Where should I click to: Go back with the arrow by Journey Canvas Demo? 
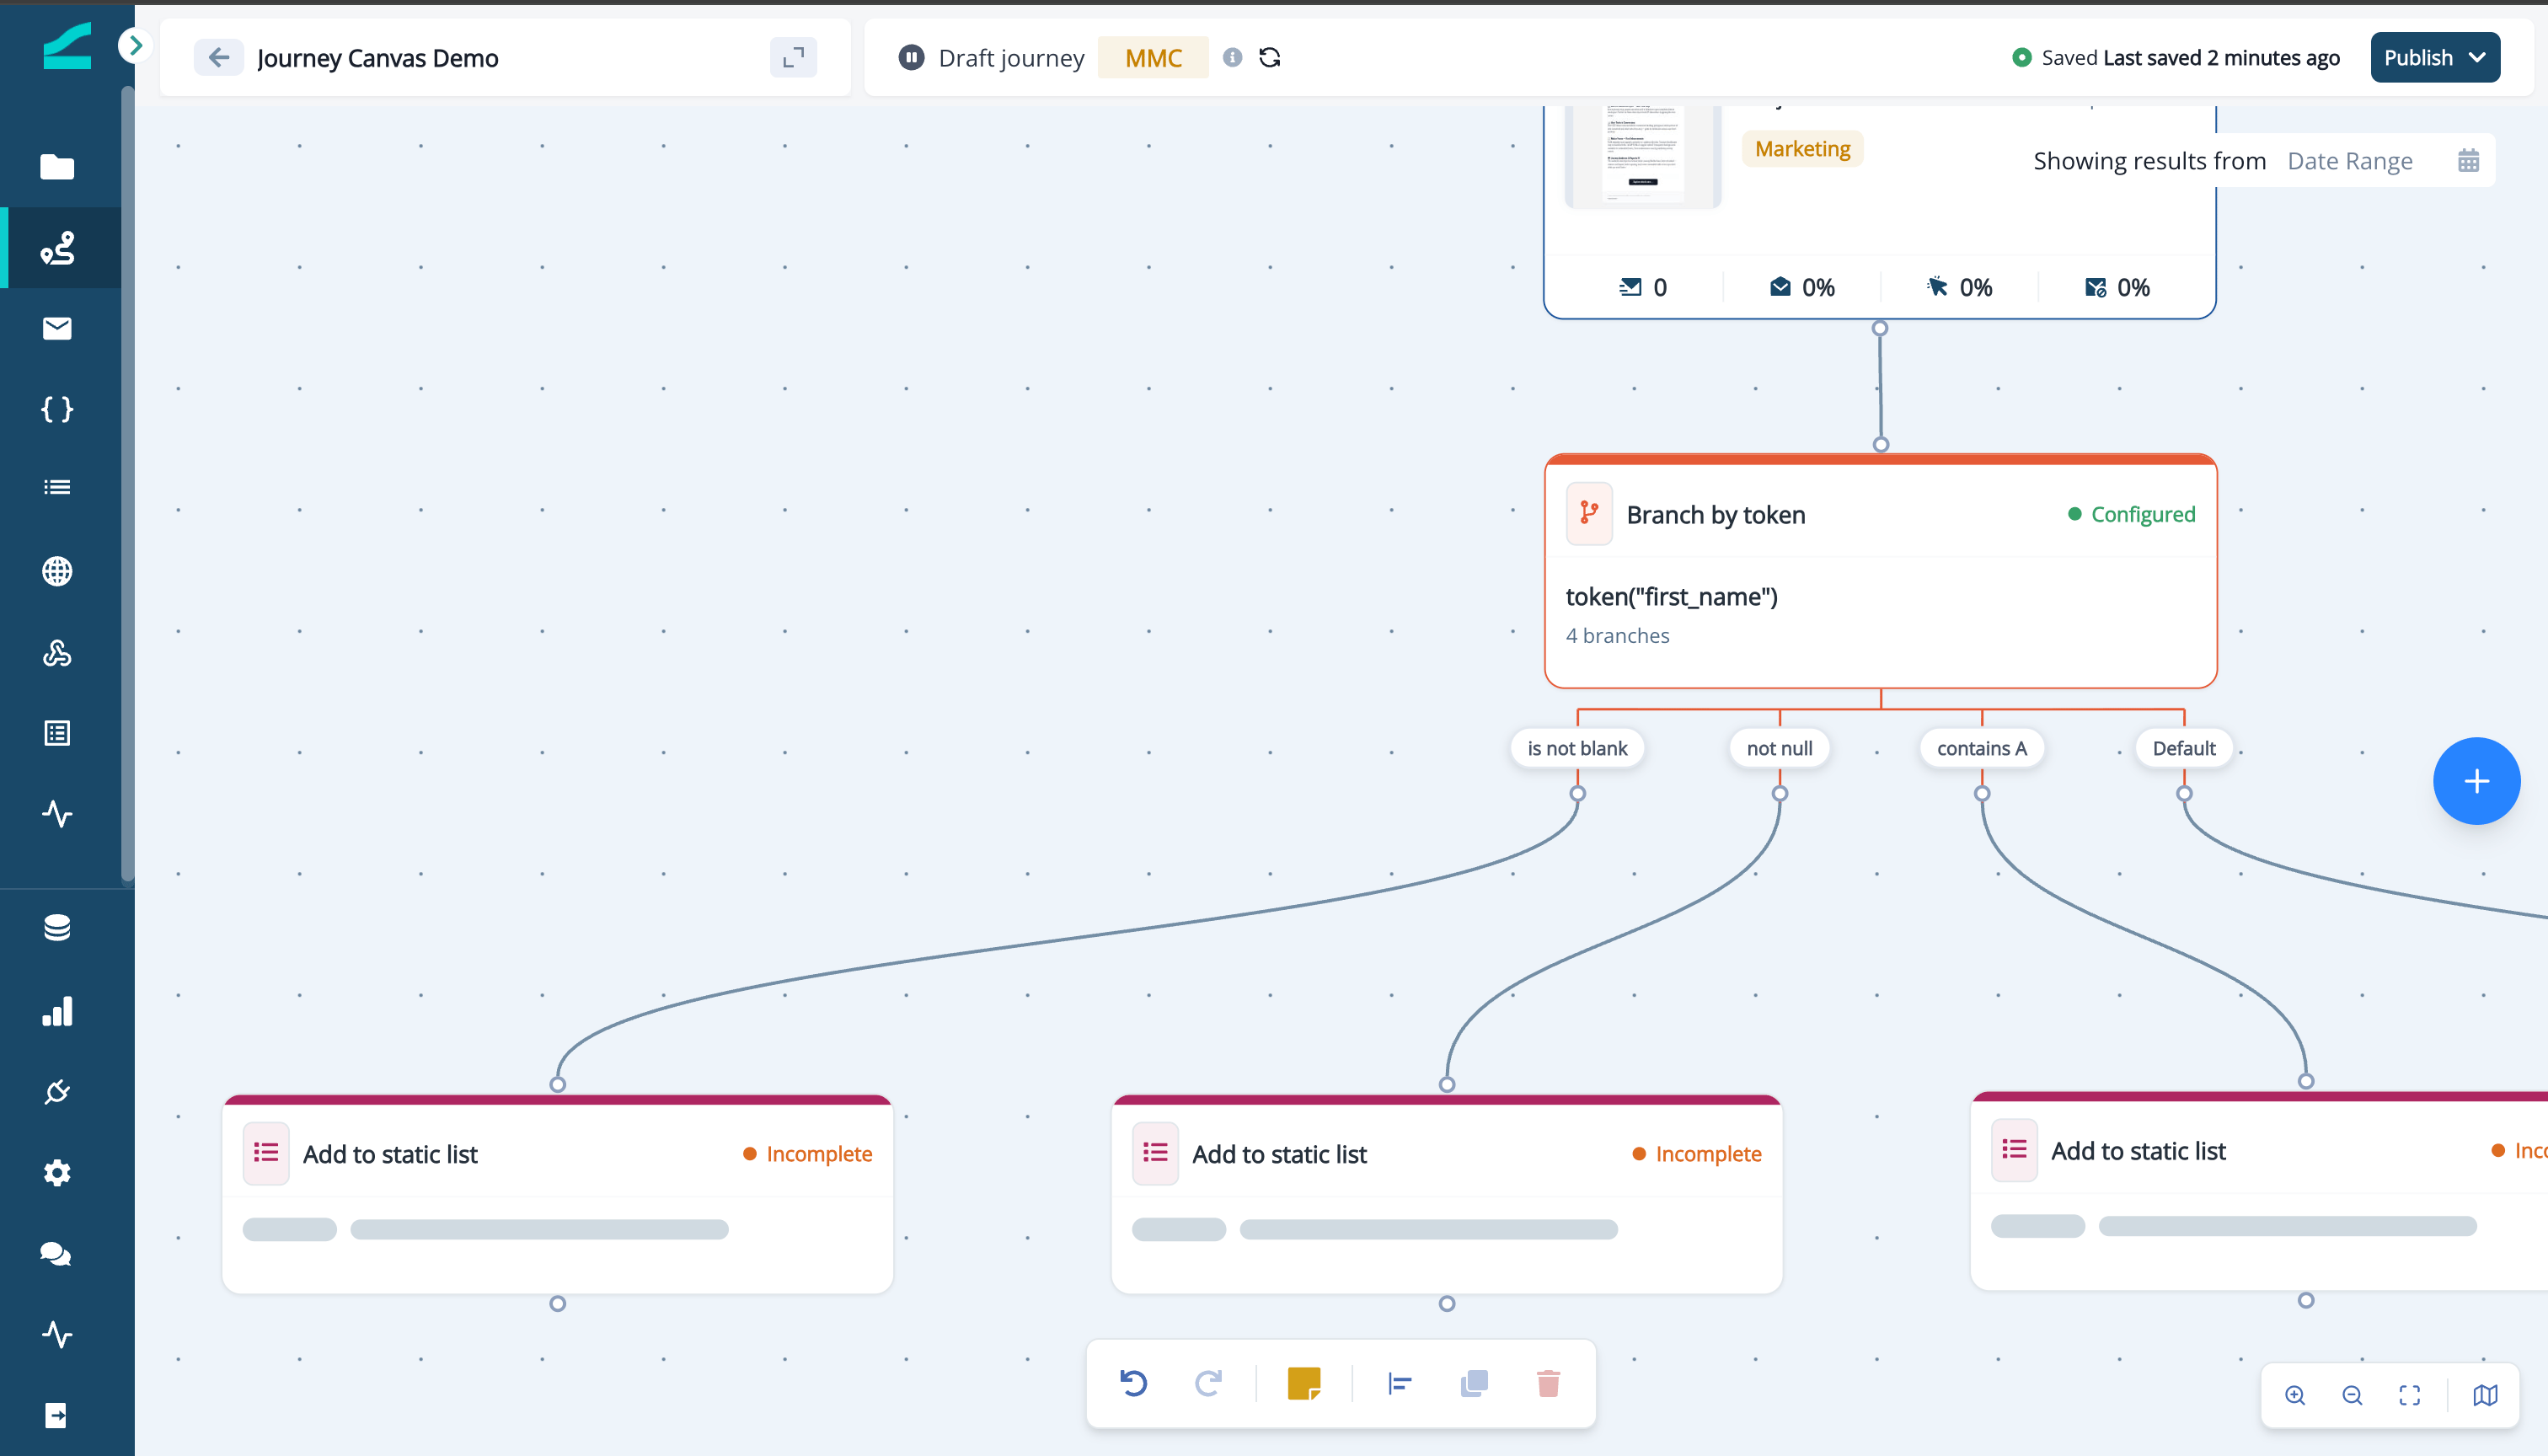point(218,58)
